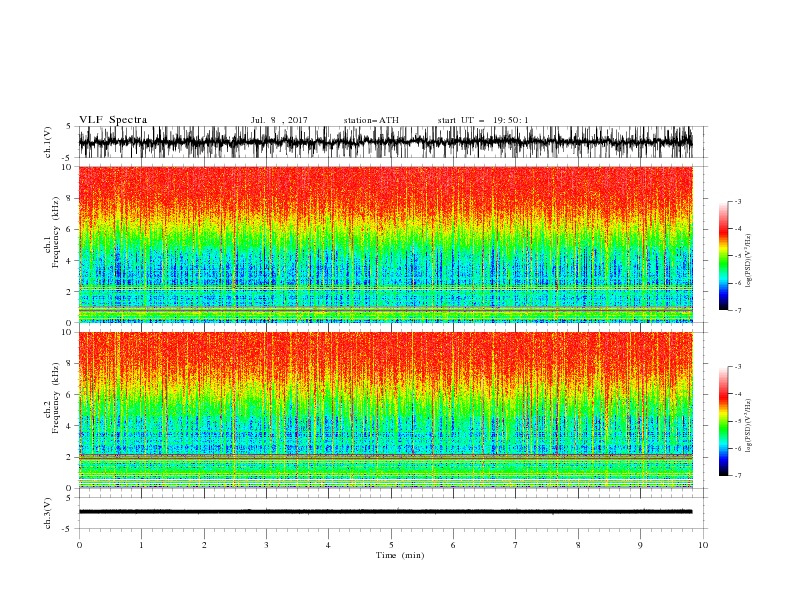
Task: Click the log(PSD) label beside the ch.1 colorbar
Action: coord(749,261)
